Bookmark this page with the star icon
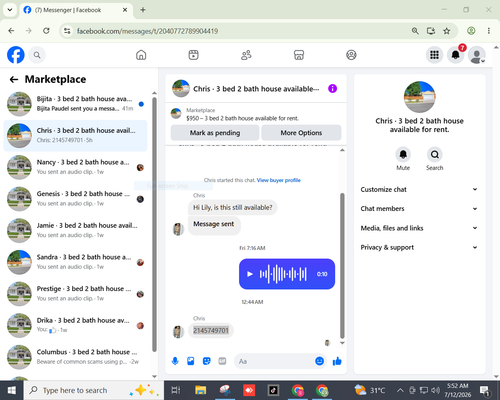 447,31
